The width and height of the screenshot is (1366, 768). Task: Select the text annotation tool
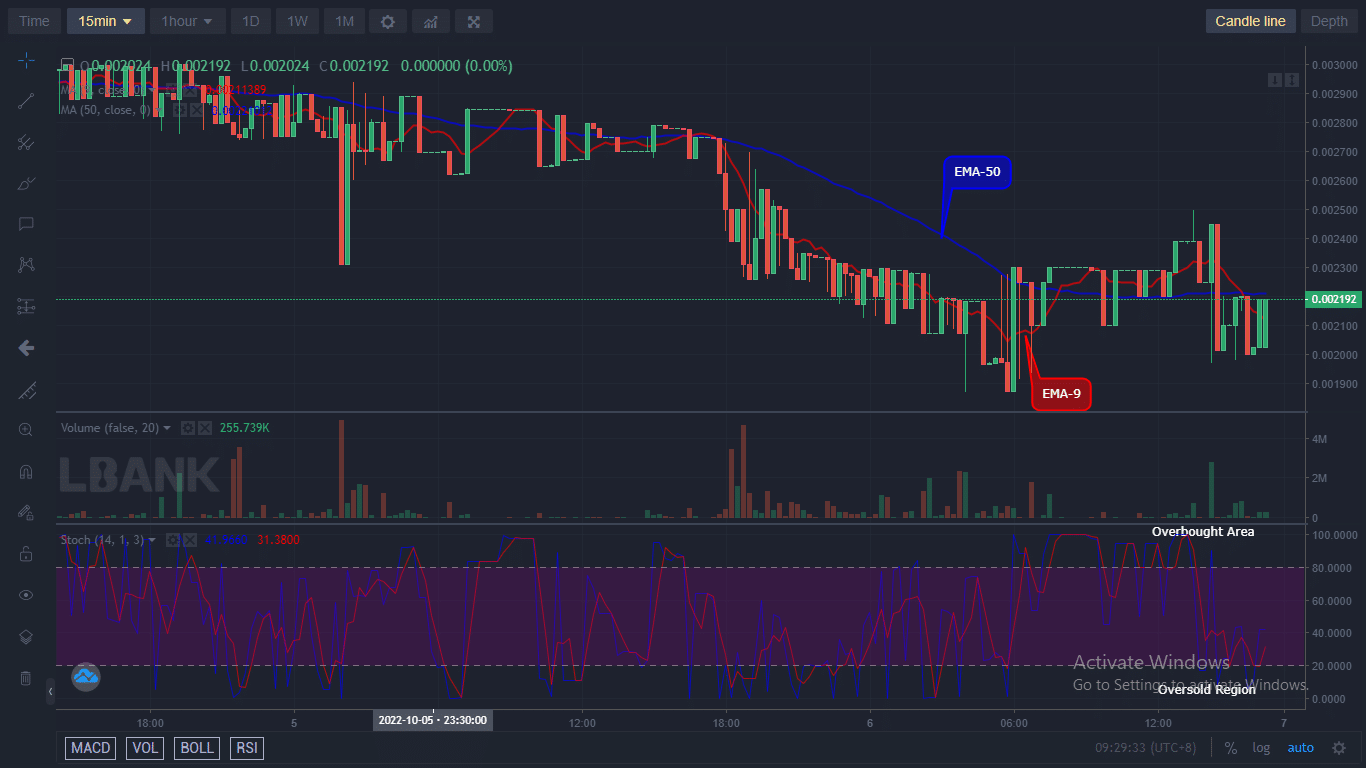point(26,224)
